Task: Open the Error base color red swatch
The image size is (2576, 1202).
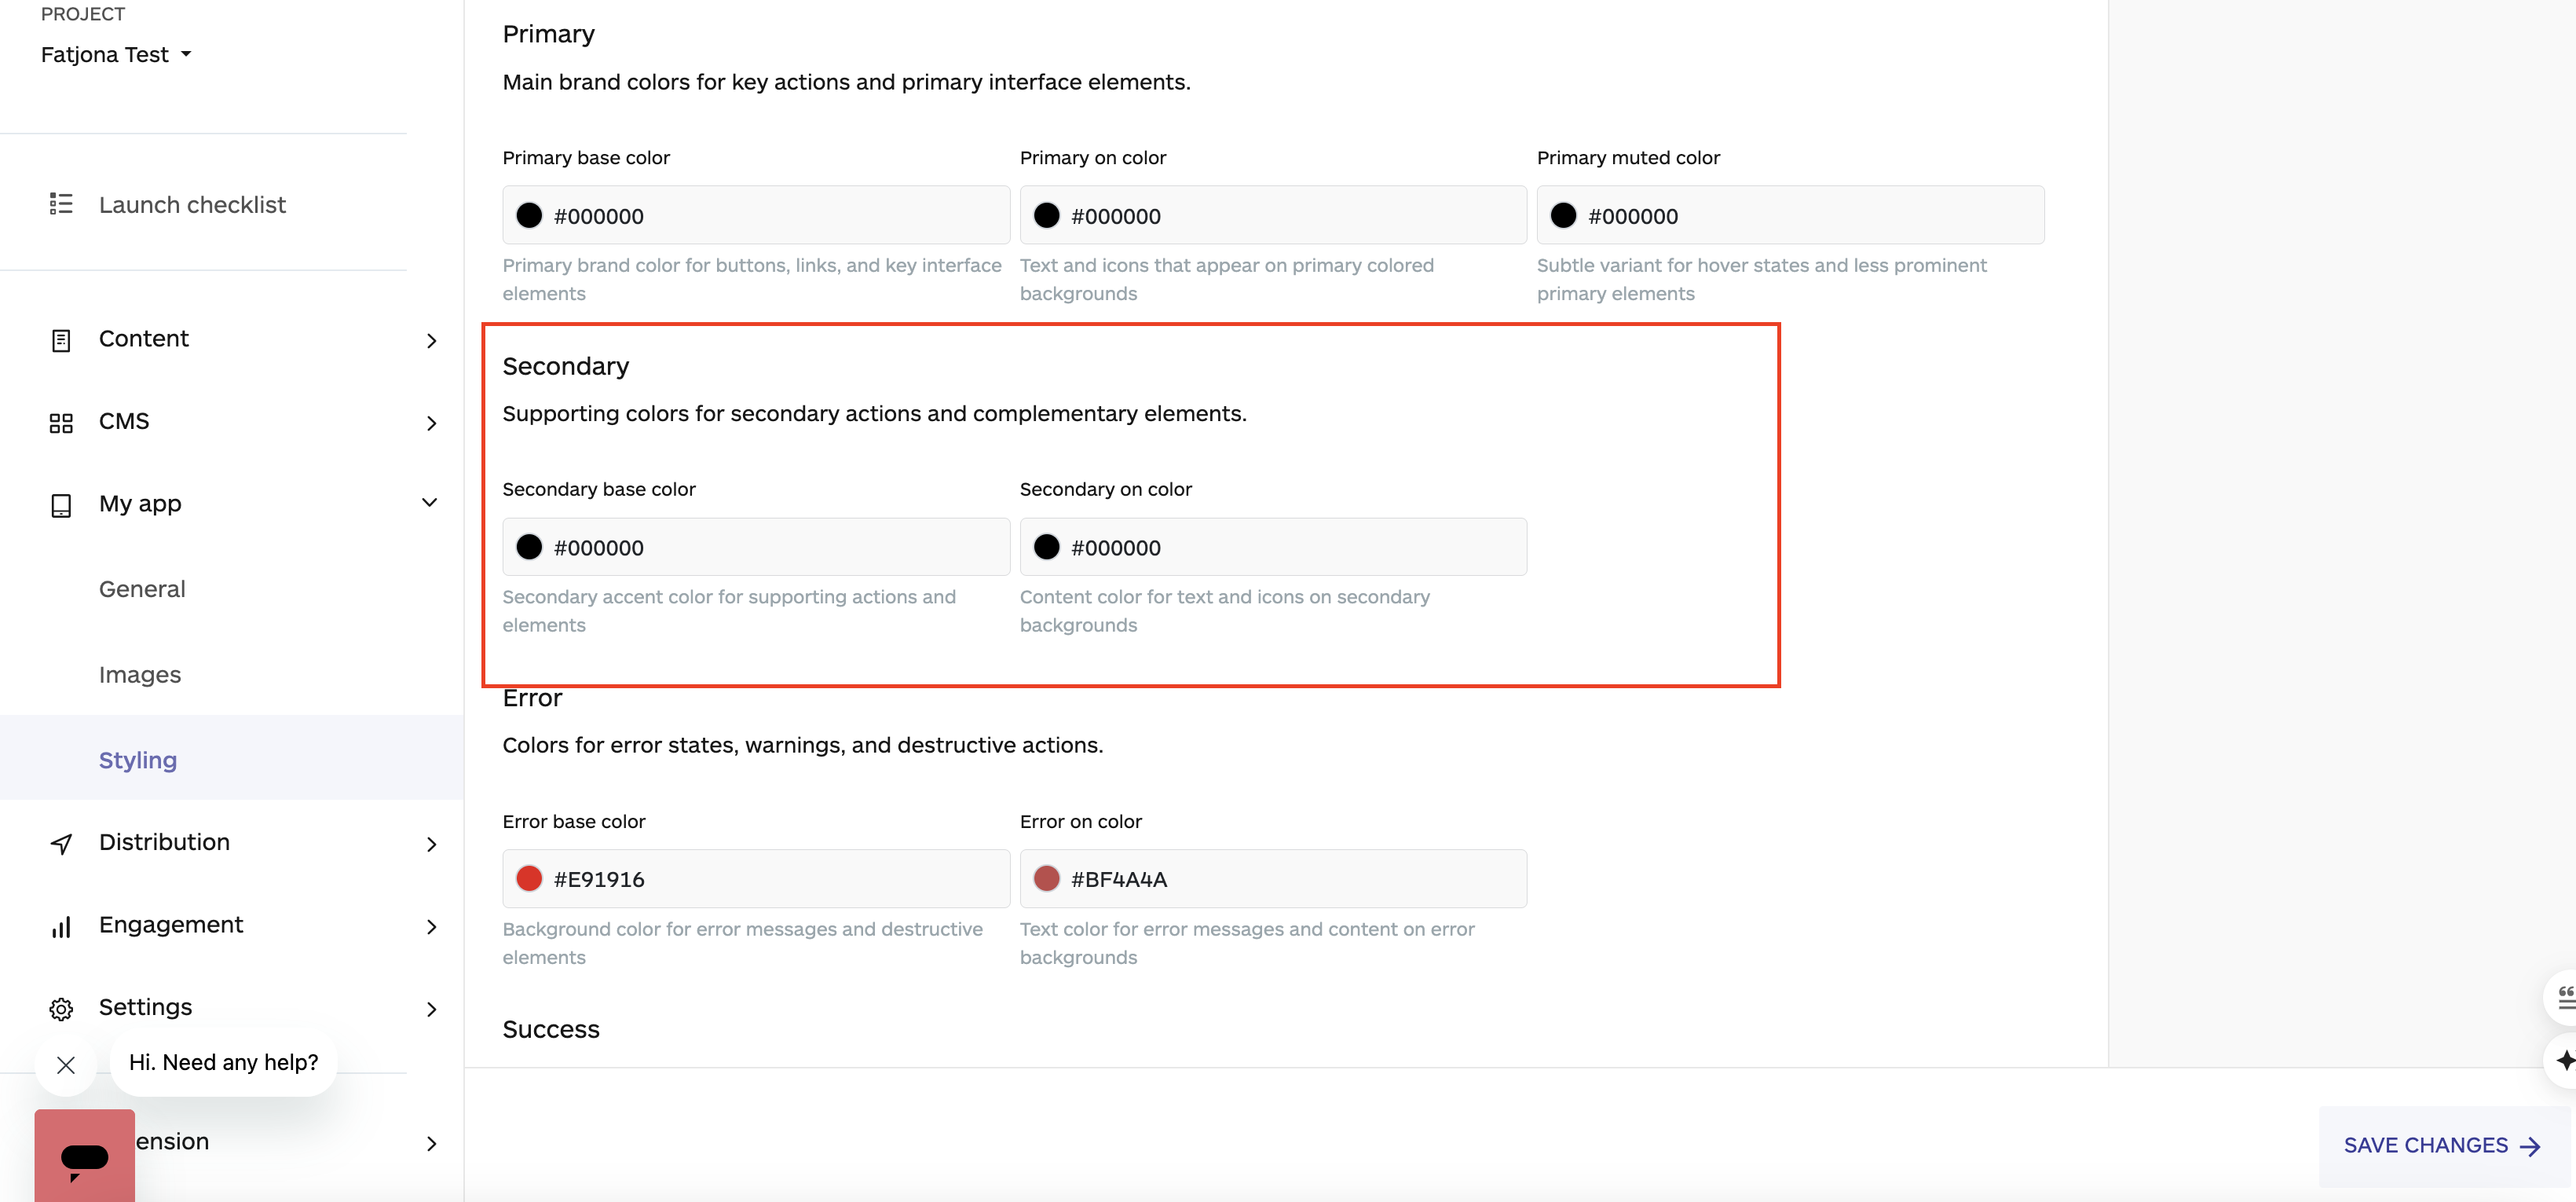Action: click(x=529, y=879)
